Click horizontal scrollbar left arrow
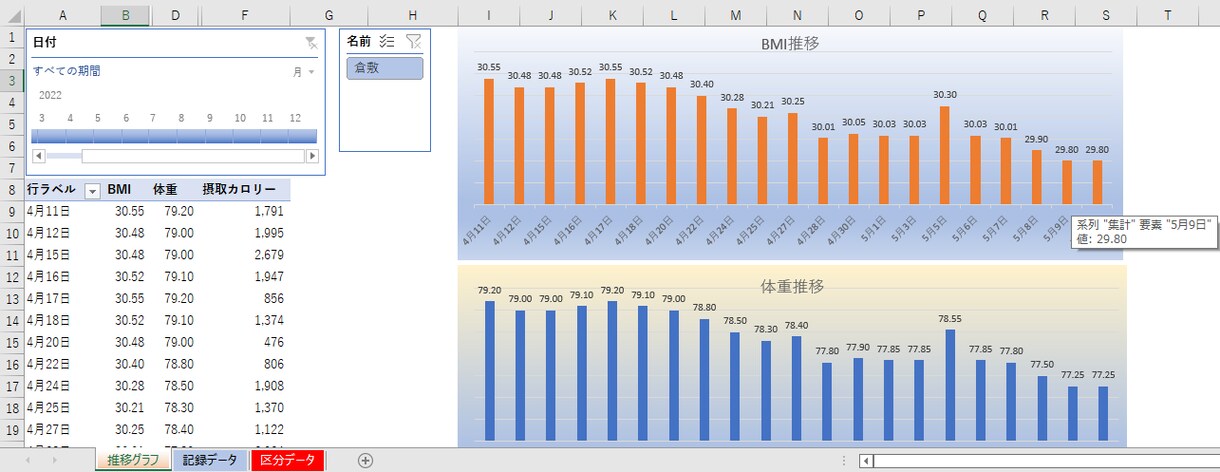 pos(866,461)
